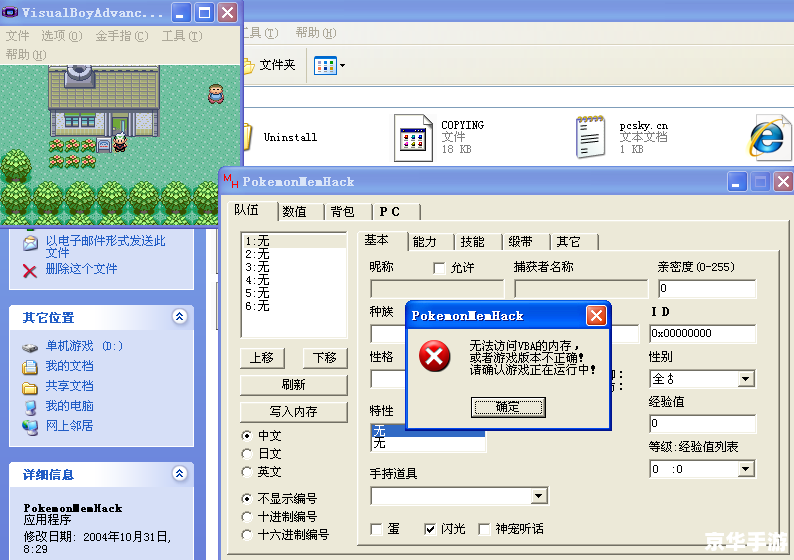
Task: Click 删除这个文件 link
Action: click(x=82, y=269)
